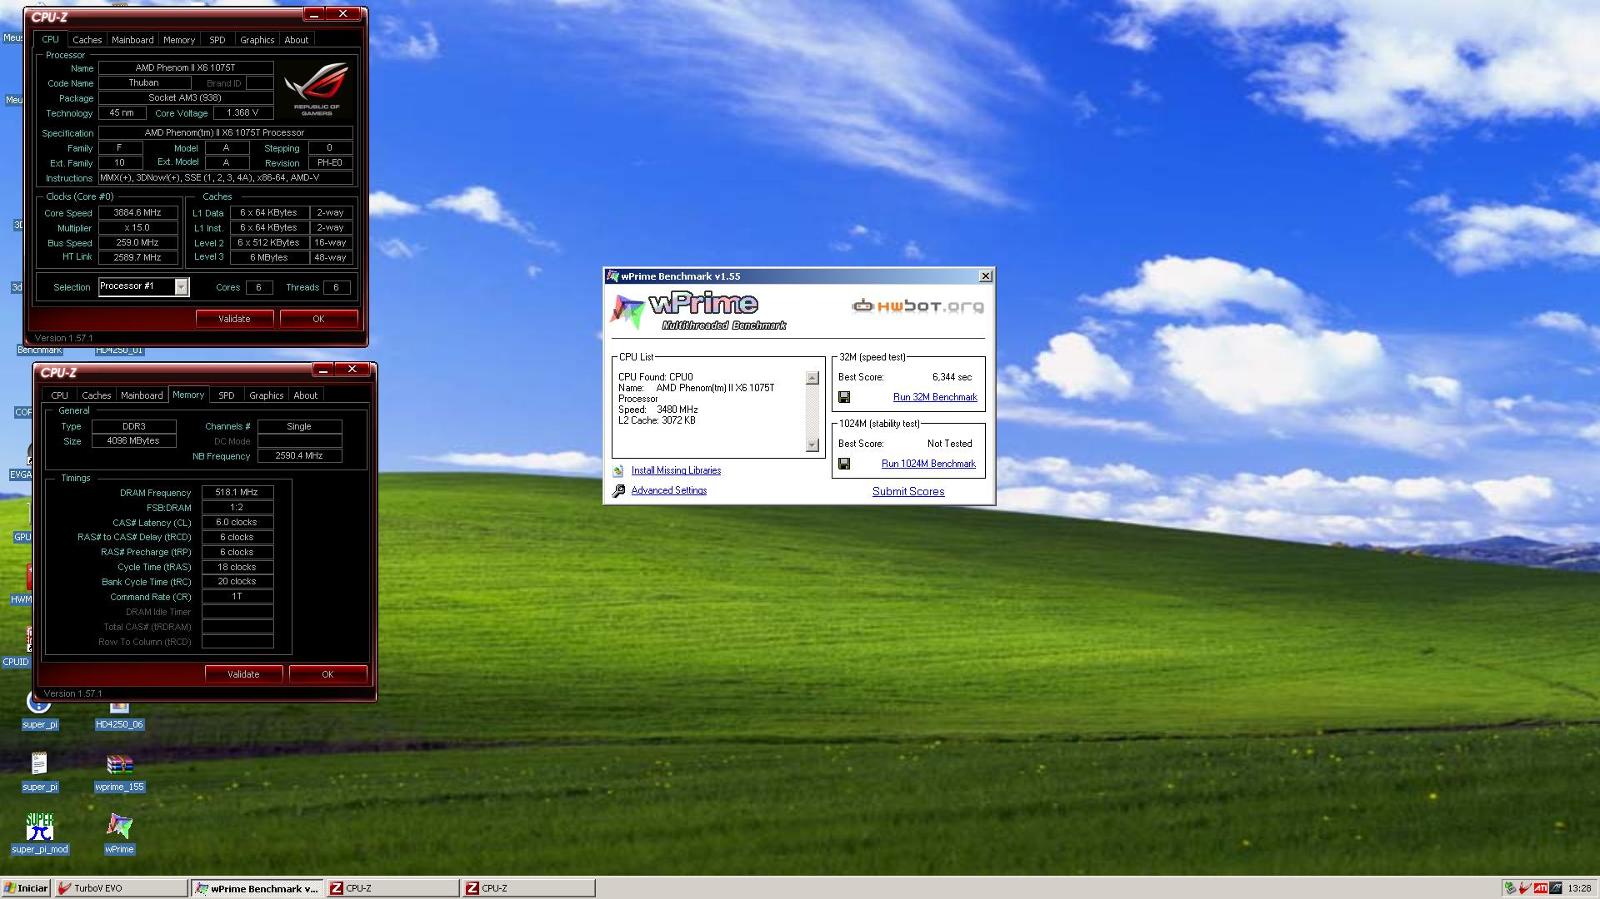Screen dimensions: 1600x899
Task: Switch to Caches tab in the CPU-Z memory window
Action: [96, 395]
